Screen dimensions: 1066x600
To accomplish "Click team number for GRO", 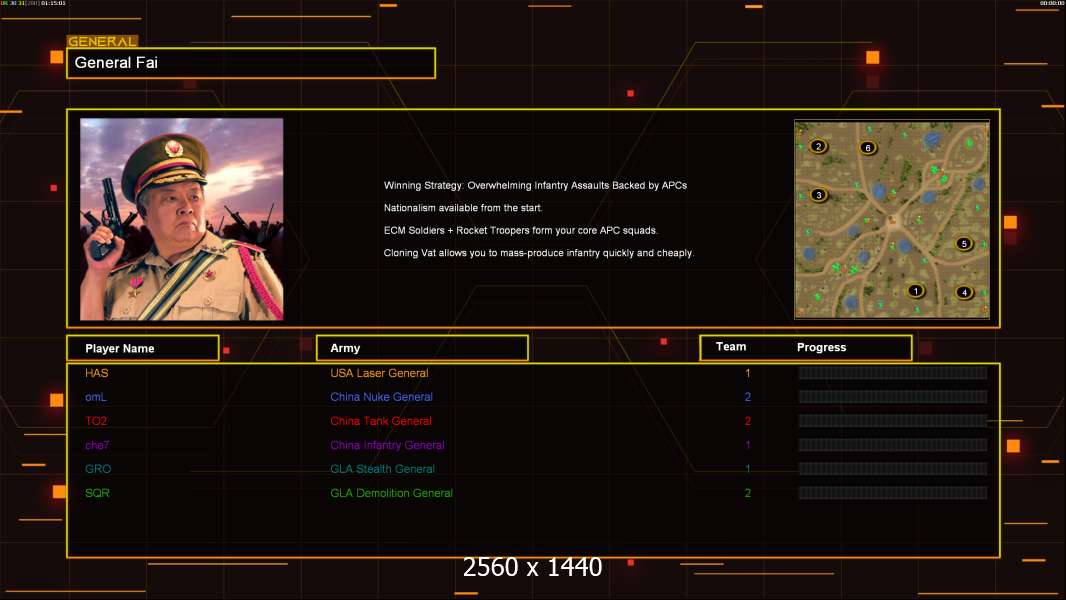I will [x=748, y=469].
